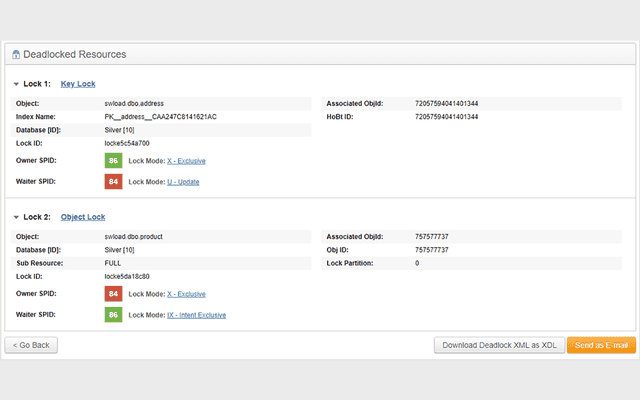Click the U - Update lock mode link
Image resolution: width=640 pixels, height=400 pixels.
pyautogui.click(x=183, y=182)
